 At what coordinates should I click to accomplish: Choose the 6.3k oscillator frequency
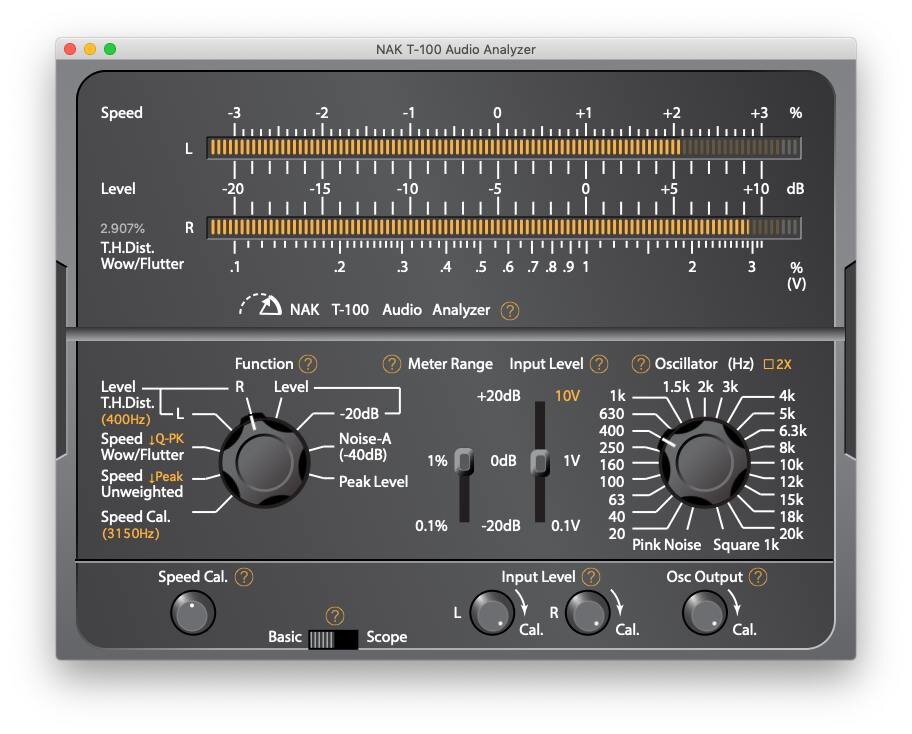pyautogui.click(x=793, y=430)
